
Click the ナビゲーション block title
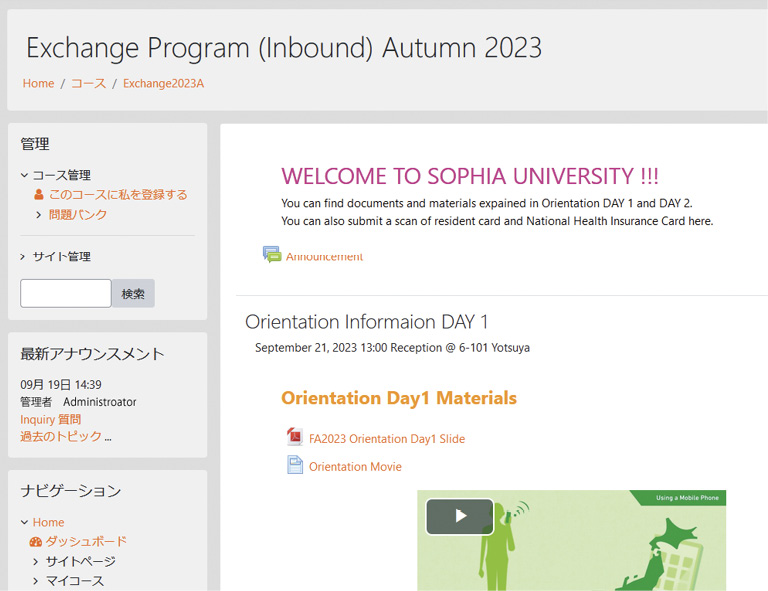[x=71, y=491]
